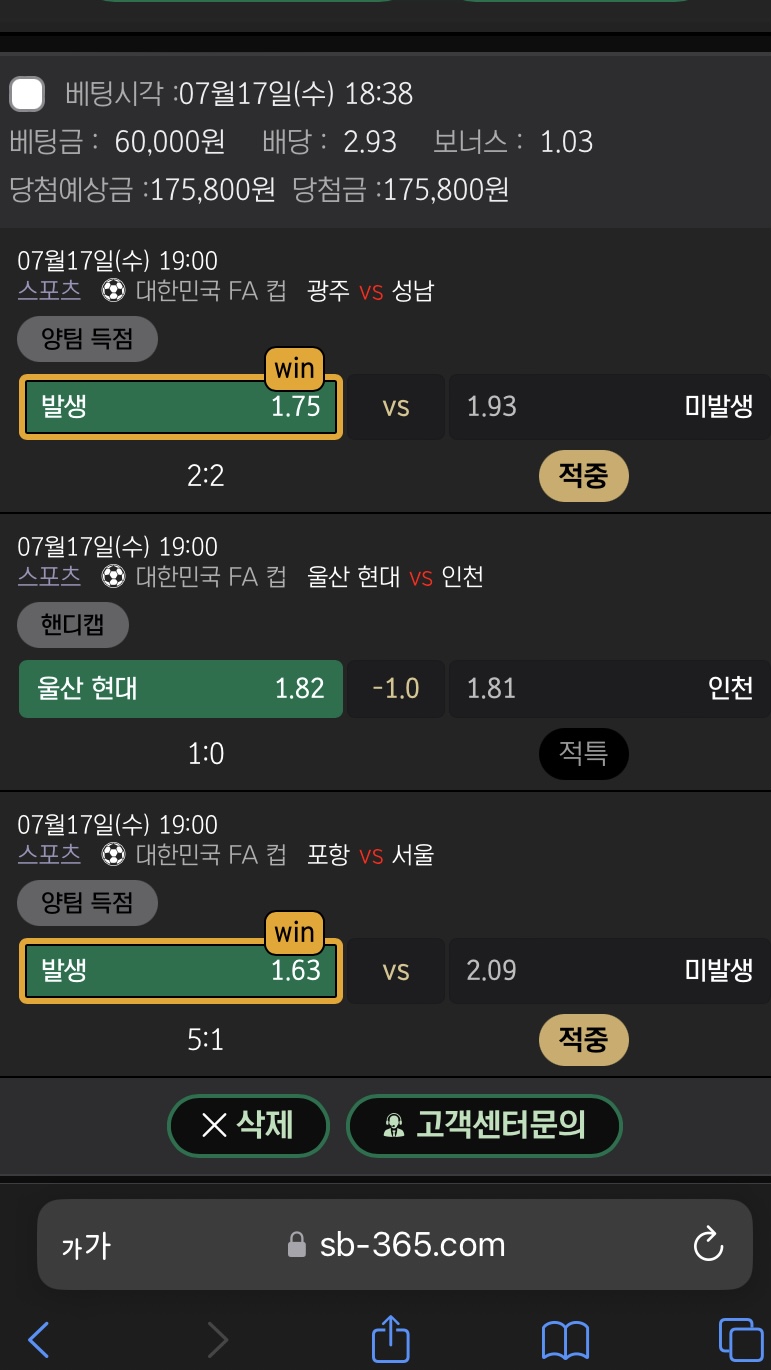Viewport: 771px width, 1370px height.
Task: Tap the 양팀 득점 tag for 광주 match
Action: click(x=88, y=340)
